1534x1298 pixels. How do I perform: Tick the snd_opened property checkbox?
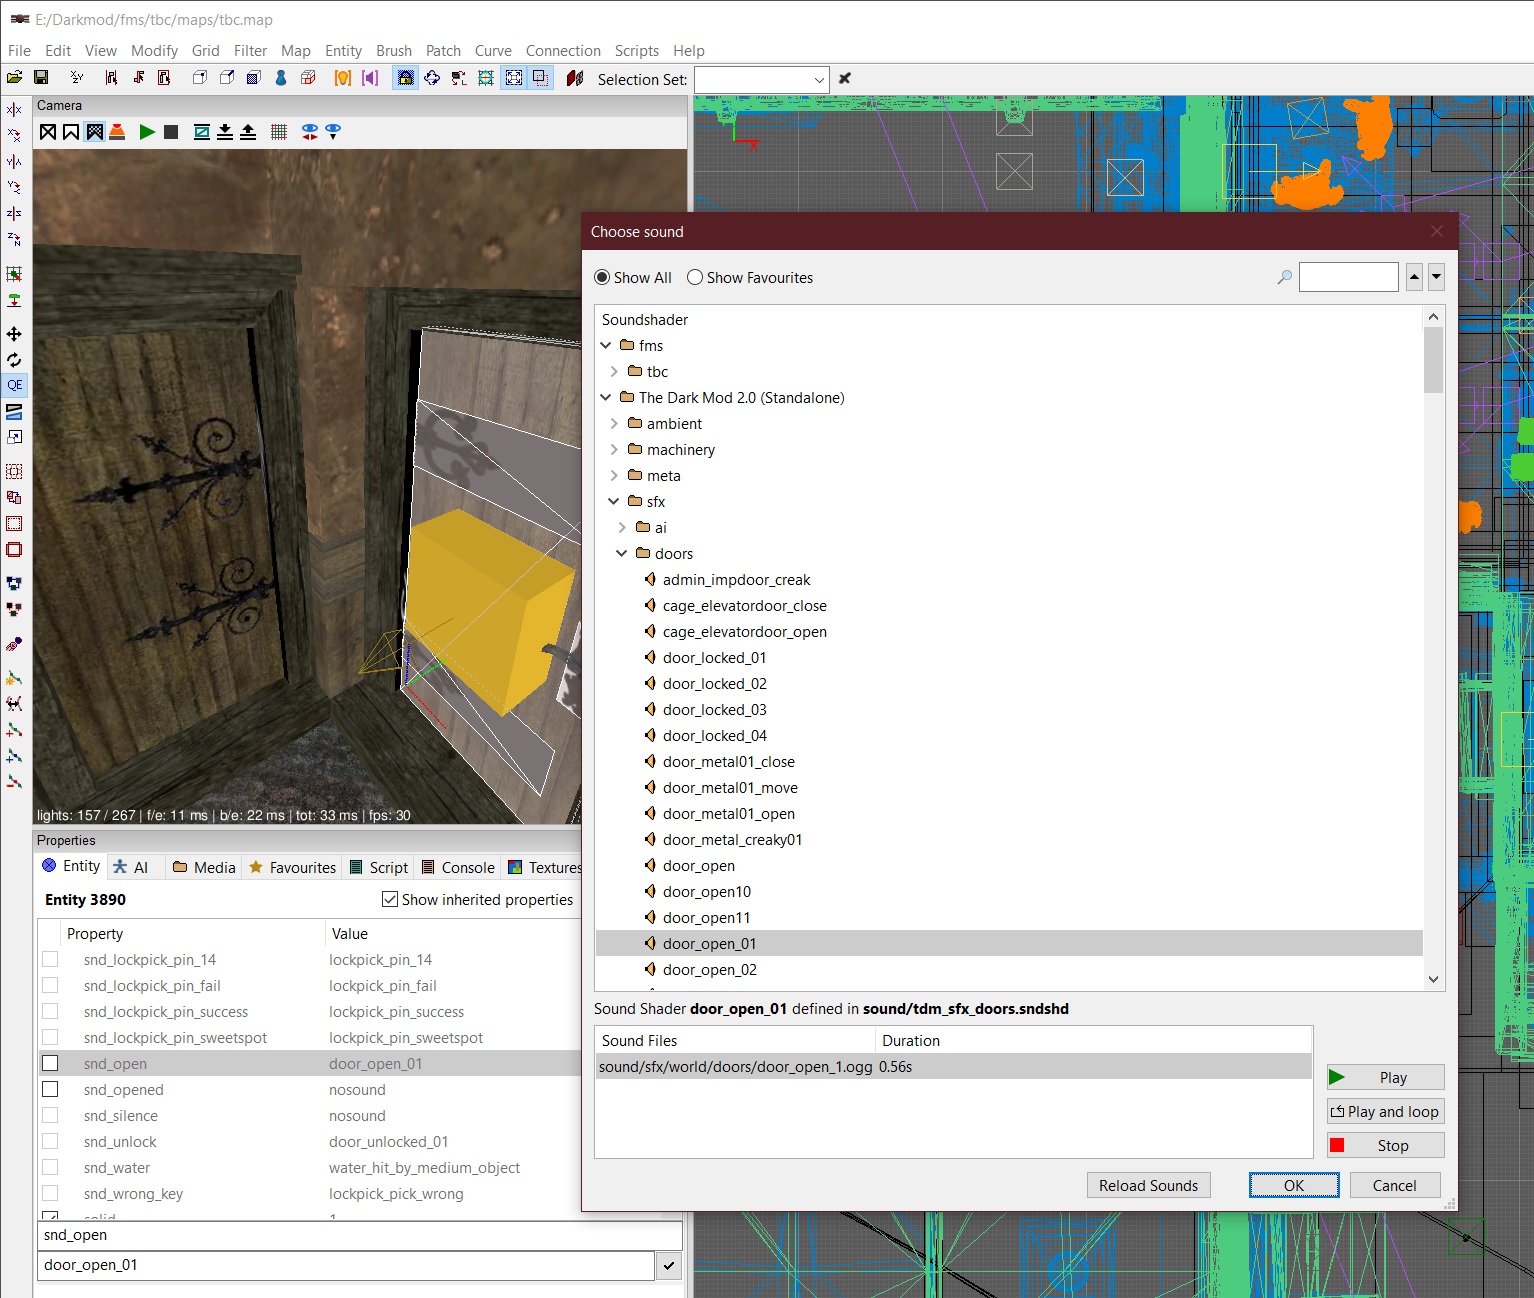(x=50, y=1090)
